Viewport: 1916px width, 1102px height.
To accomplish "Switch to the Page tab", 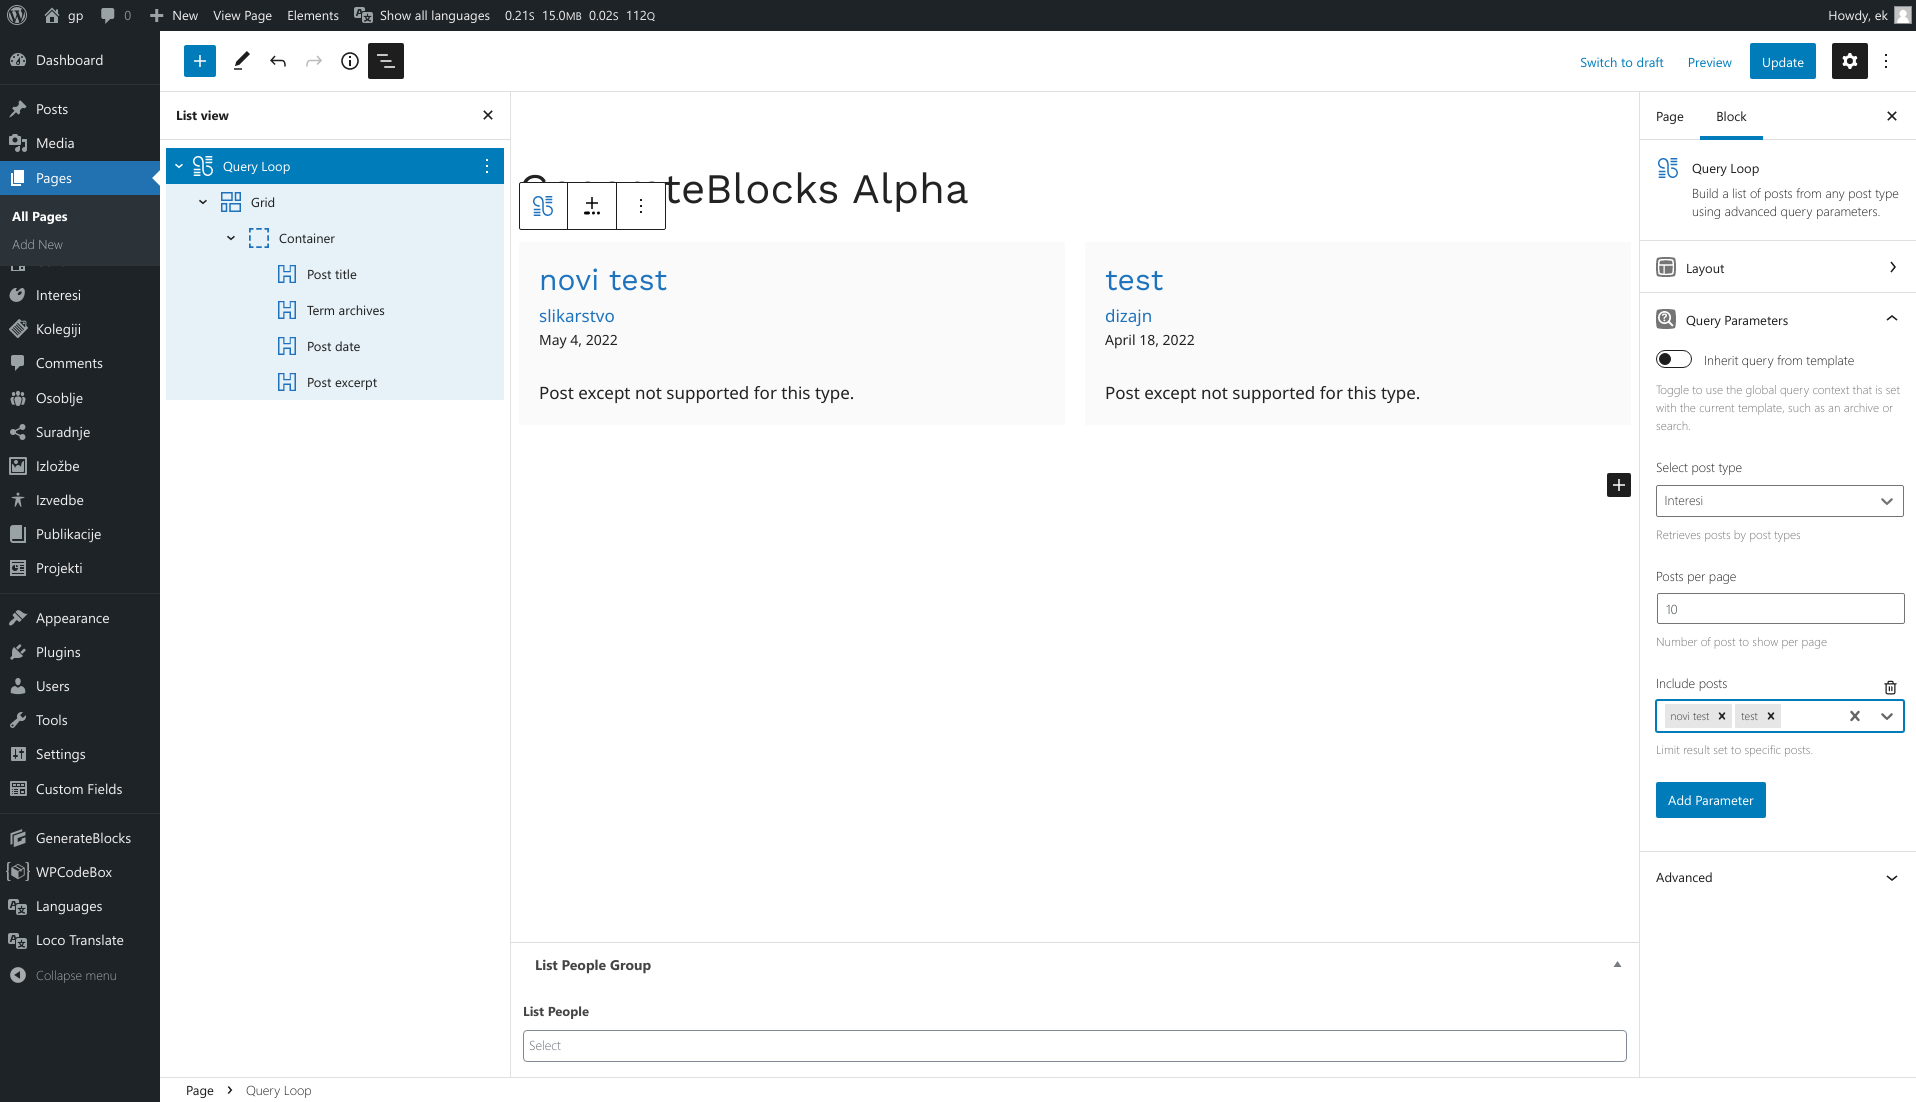I will point(1669,116).
